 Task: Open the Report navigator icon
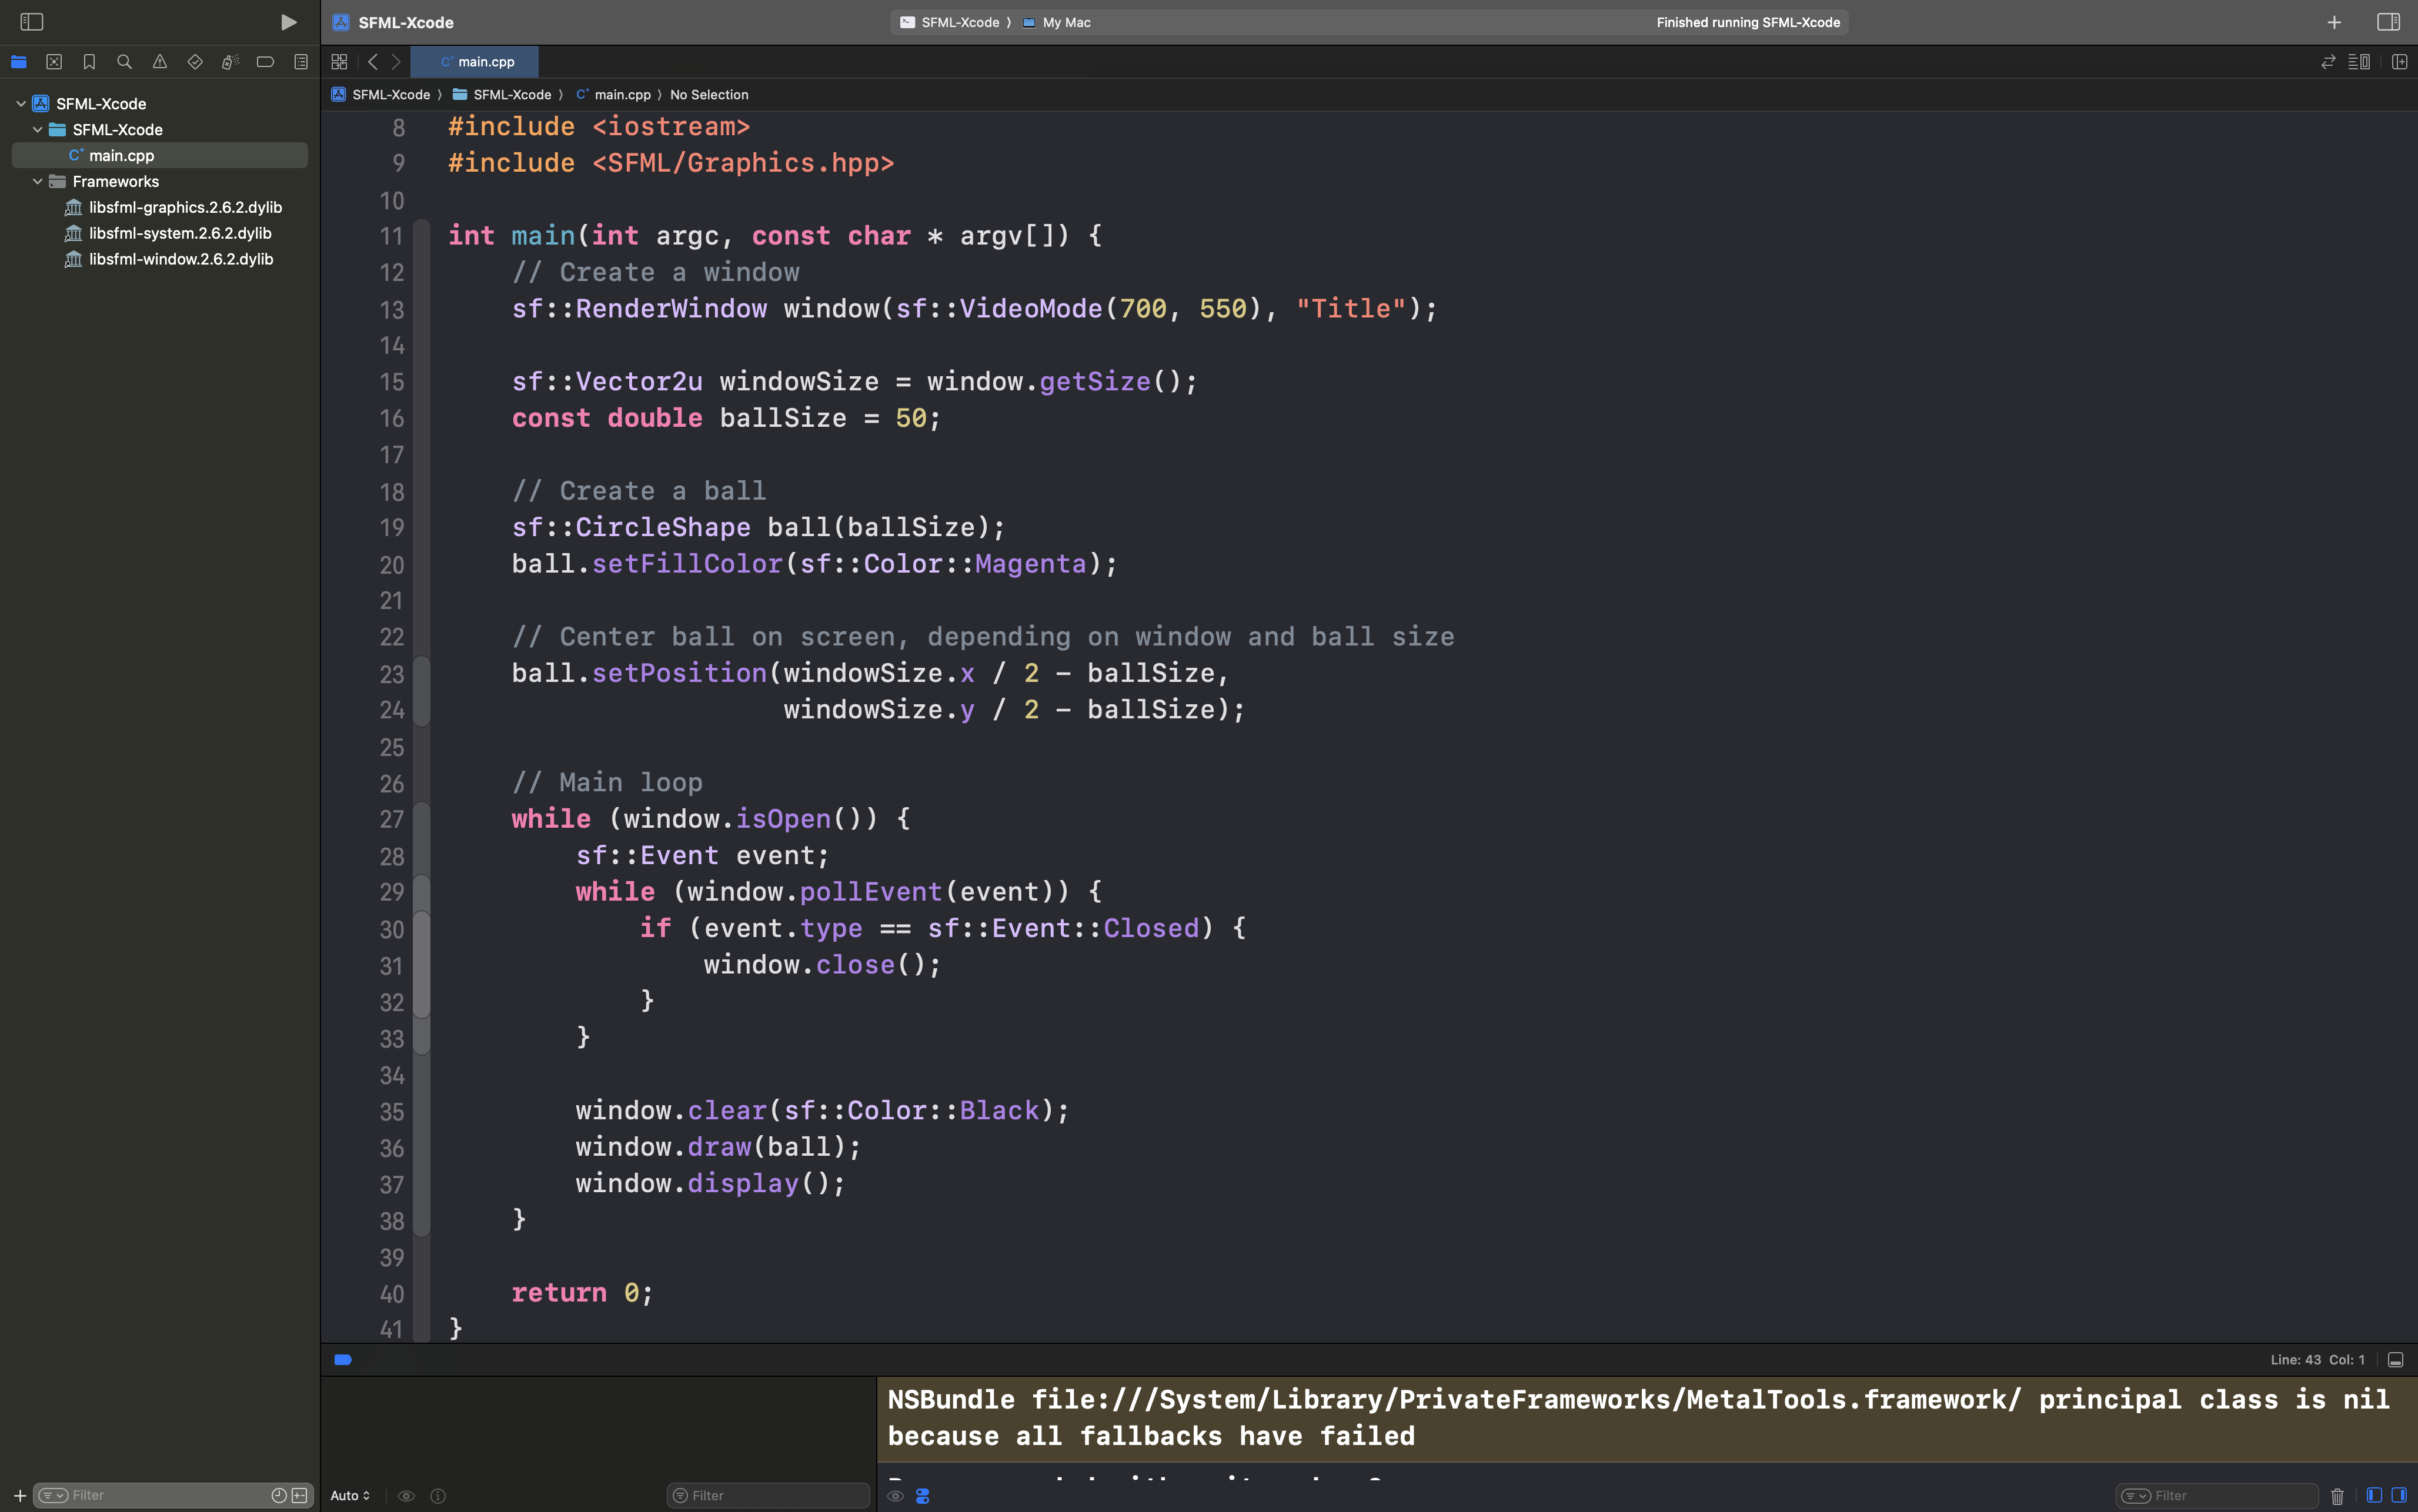tap(301, 62)
